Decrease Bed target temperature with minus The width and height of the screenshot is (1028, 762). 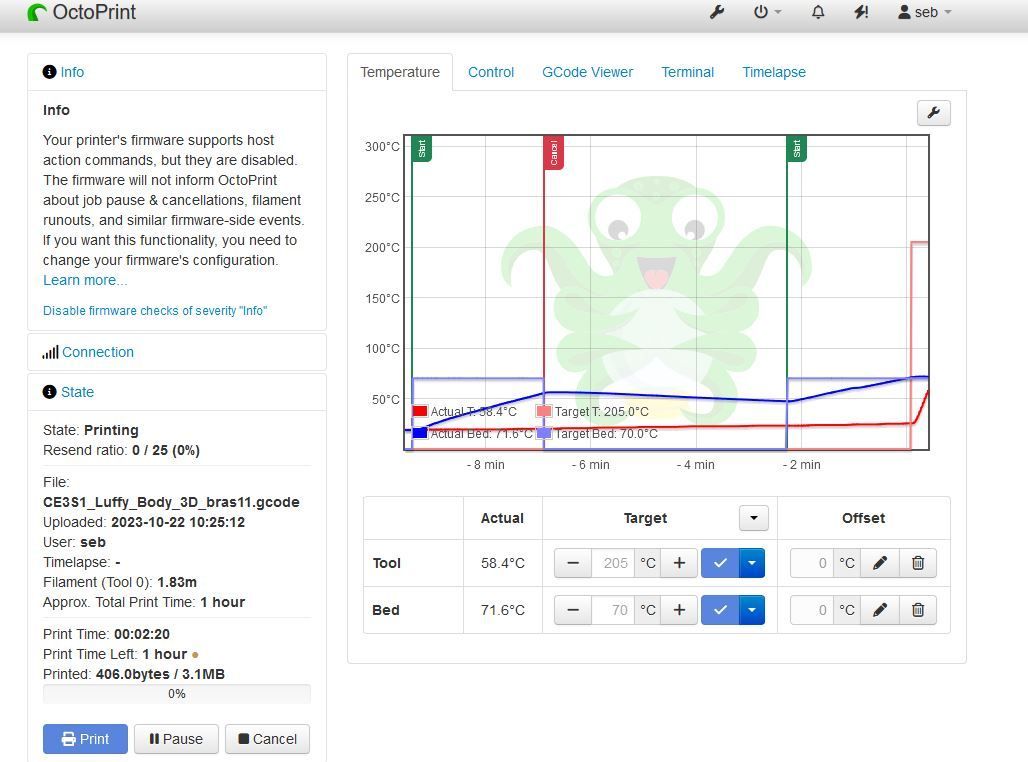click(x=573, y=610)
